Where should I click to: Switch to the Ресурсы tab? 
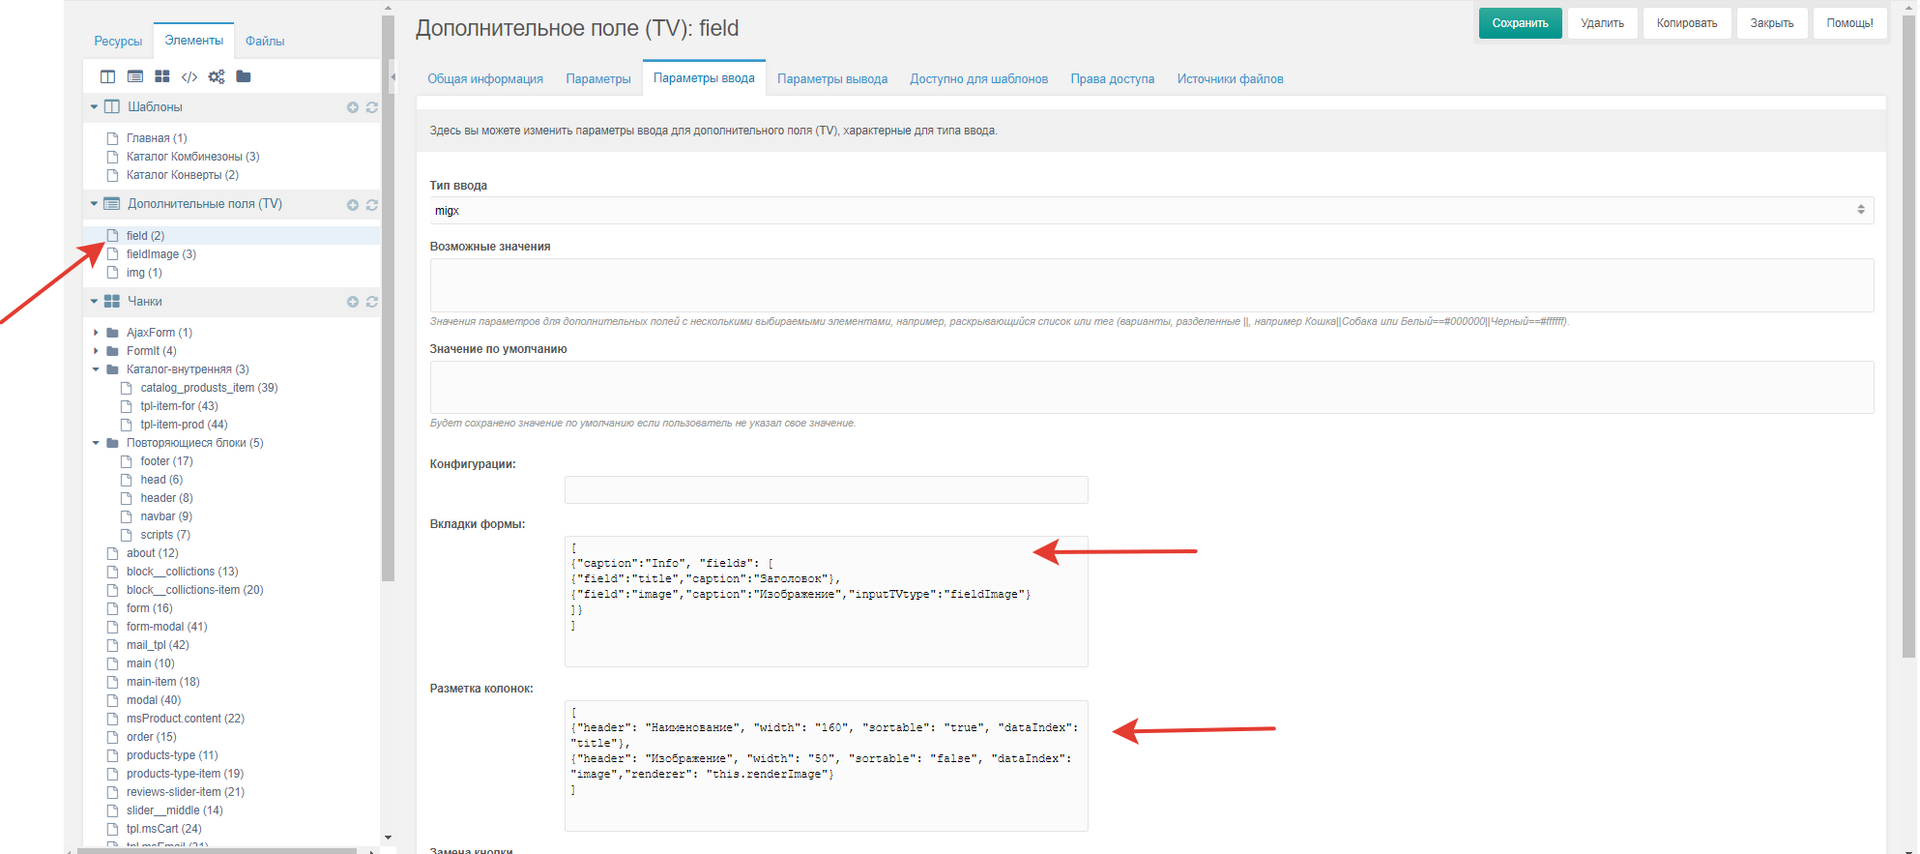click(118, 41)
